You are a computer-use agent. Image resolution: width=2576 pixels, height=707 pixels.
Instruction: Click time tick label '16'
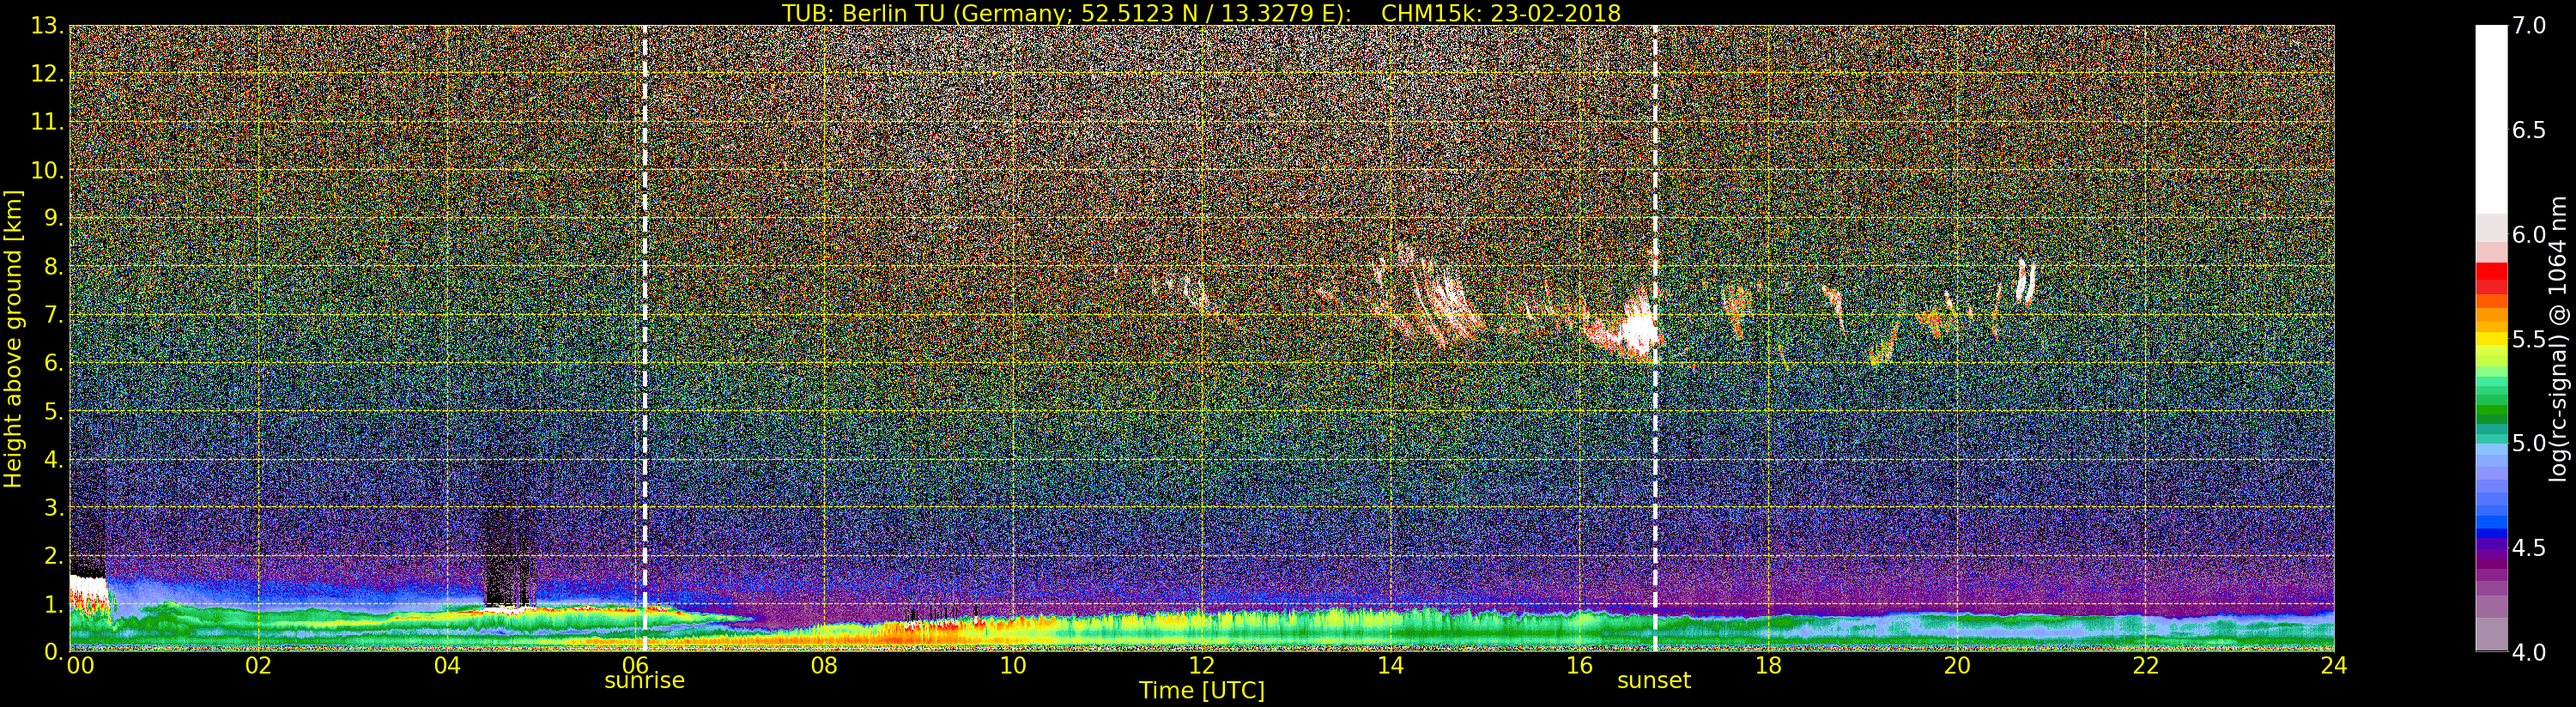[x=1579, y=666]
